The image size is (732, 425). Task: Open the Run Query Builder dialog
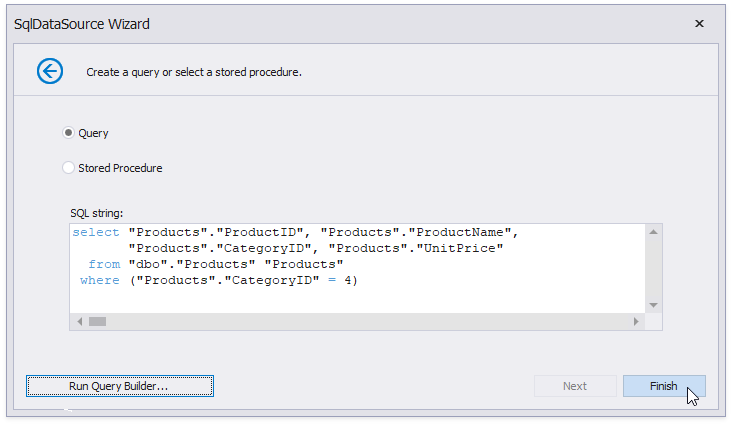click(x=120, y=386)
